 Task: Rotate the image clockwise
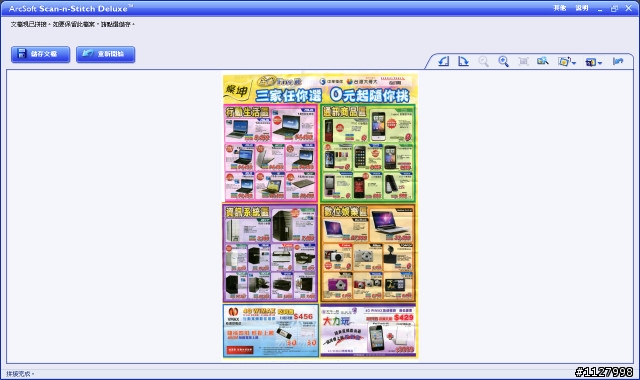pyautogui.click(x=463, y=62)
